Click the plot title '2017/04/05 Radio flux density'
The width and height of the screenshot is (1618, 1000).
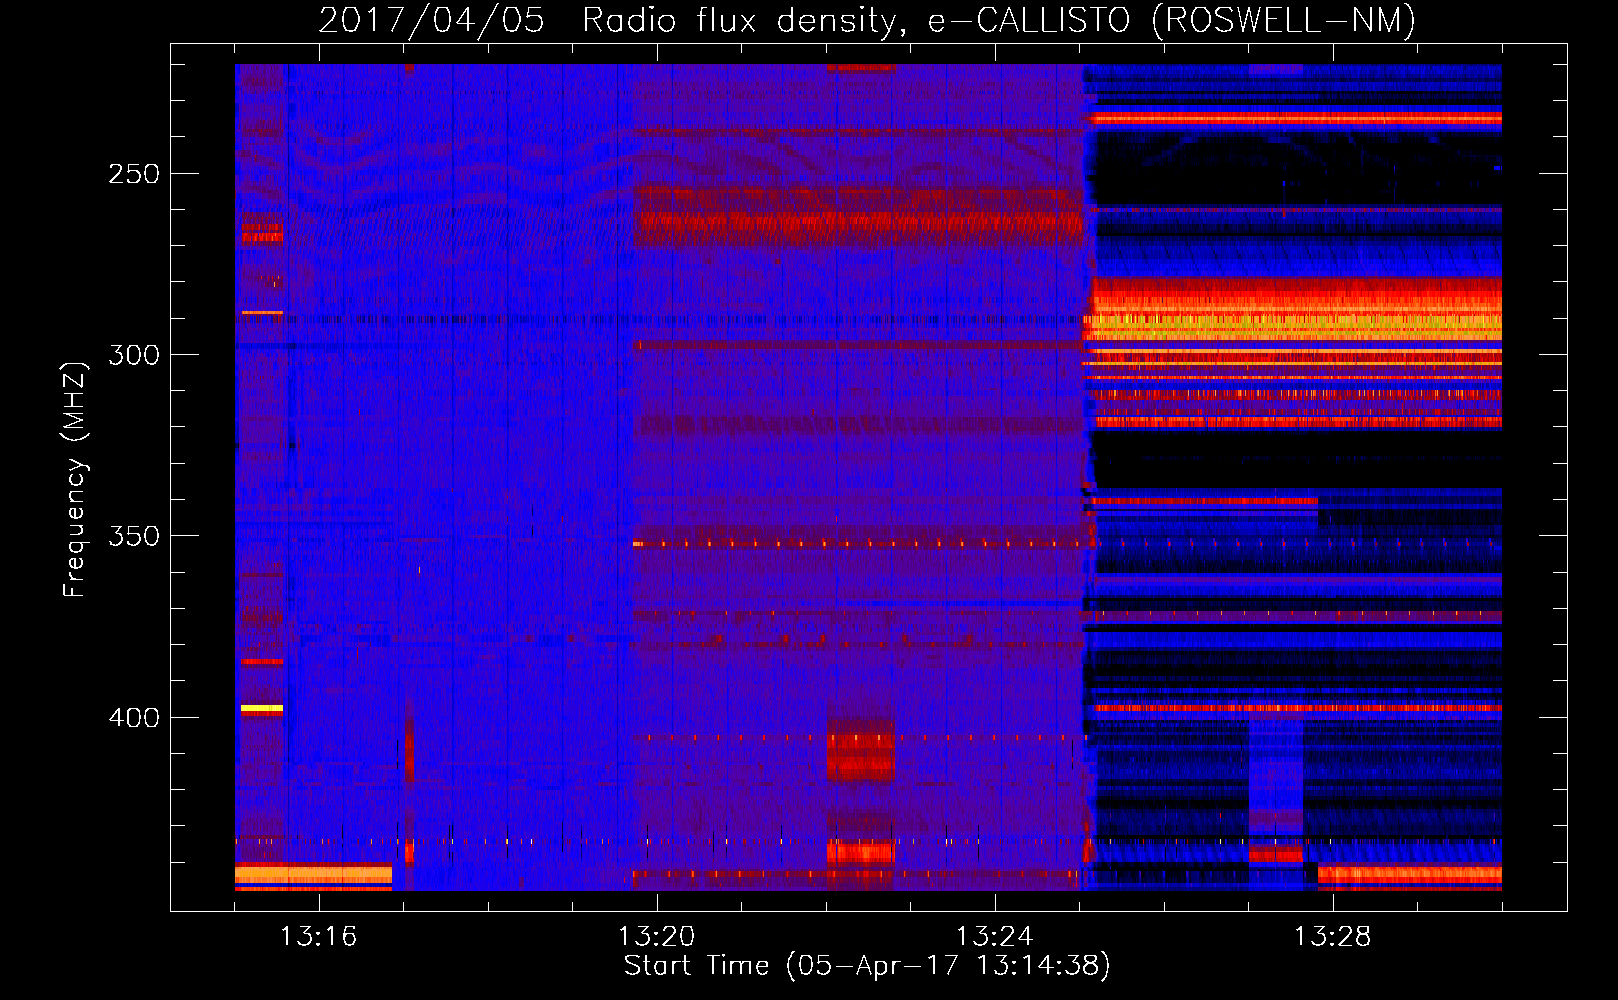[613, 21]
